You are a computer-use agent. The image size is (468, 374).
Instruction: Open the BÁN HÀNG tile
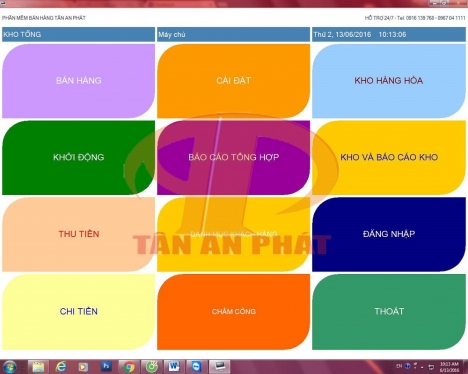tap(78, 81)
